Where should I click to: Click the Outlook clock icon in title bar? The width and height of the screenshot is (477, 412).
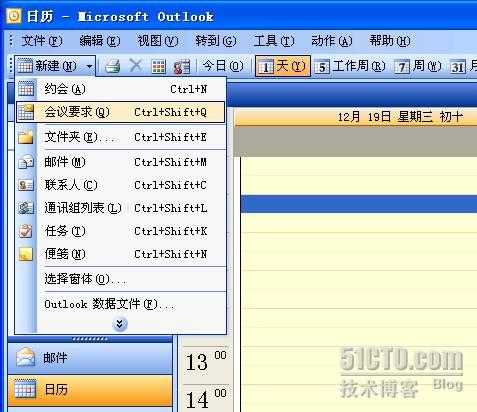coord(14,16)
